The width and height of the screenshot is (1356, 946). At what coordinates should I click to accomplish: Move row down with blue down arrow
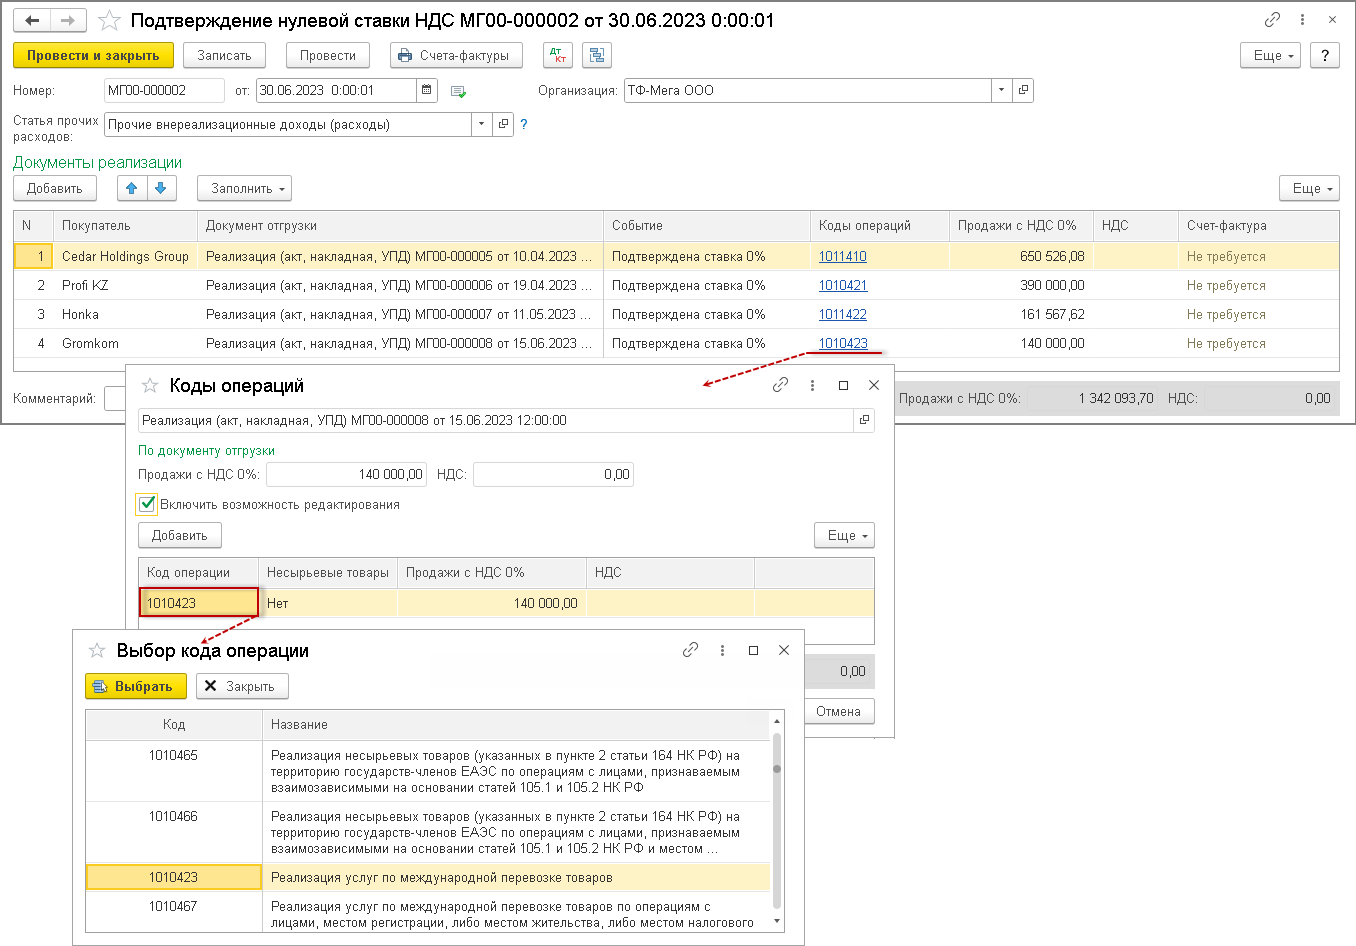click(161, 188)
